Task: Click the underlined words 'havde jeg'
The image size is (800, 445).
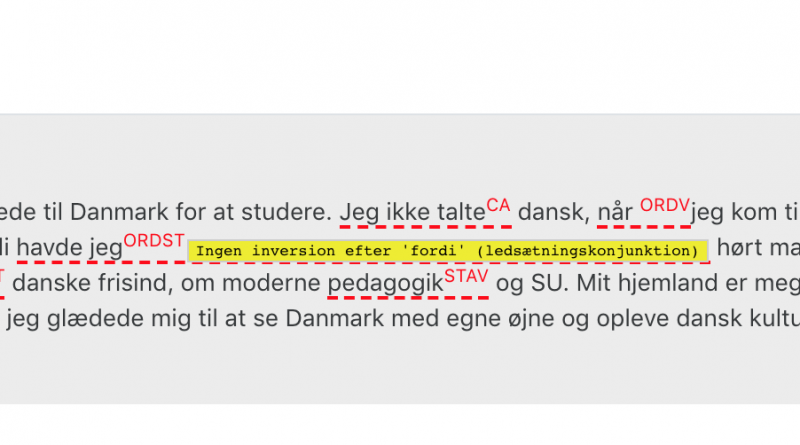Action: (69, 248)
